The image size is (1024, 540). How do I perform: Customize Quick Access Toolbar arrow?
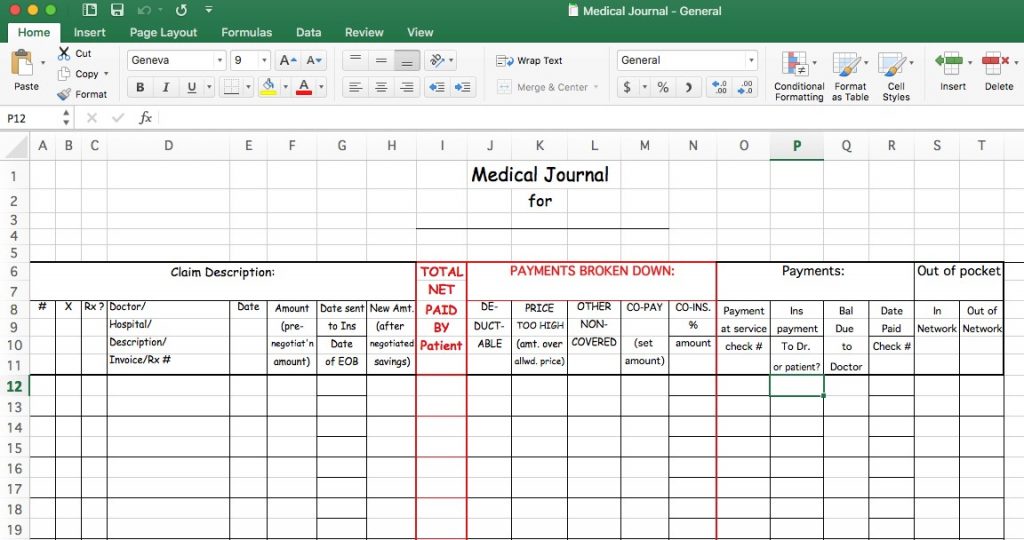(208, 10)
